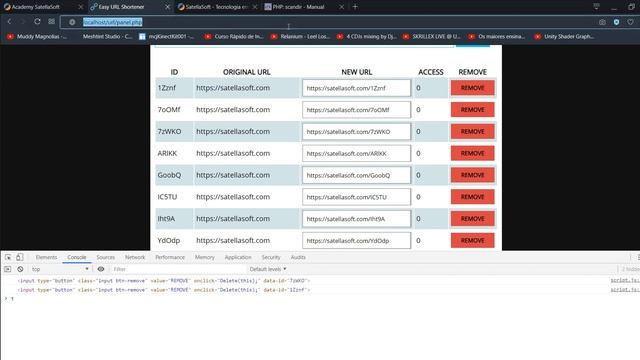Image resolution: width=640 pixels, height=360 pixels.
Task: Open a new browser tab with plus
Action: (x=355, y=7)
